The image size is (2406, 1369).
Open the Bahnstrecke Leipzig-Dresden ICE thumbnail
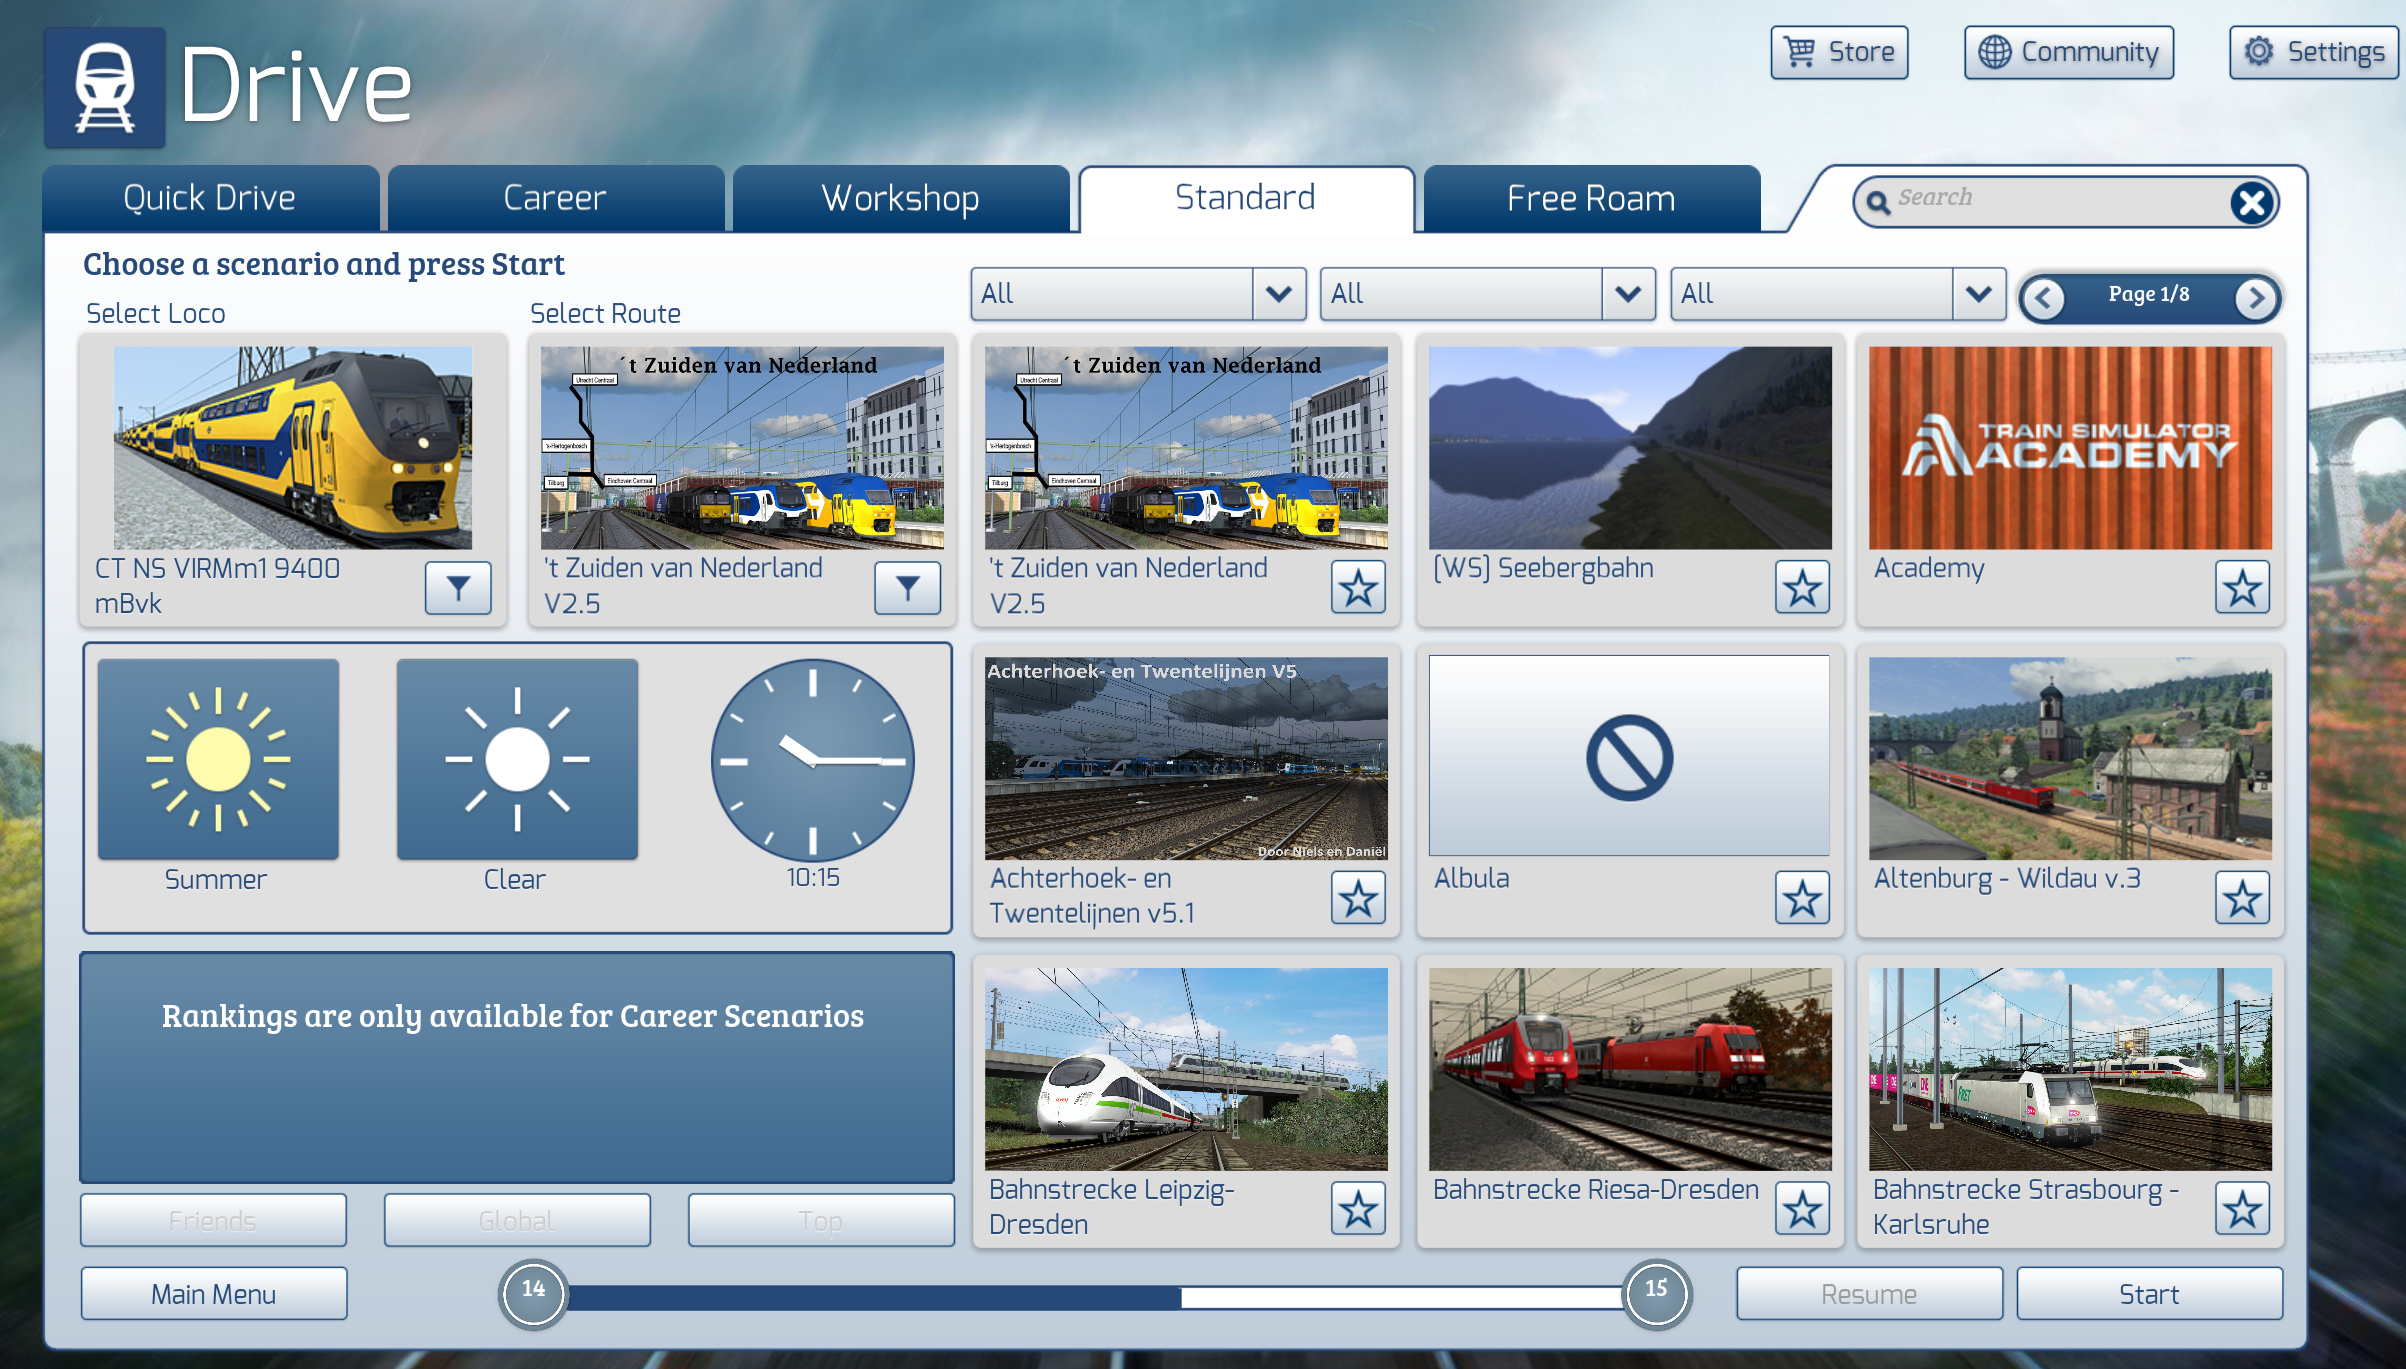(1186, 1069)
